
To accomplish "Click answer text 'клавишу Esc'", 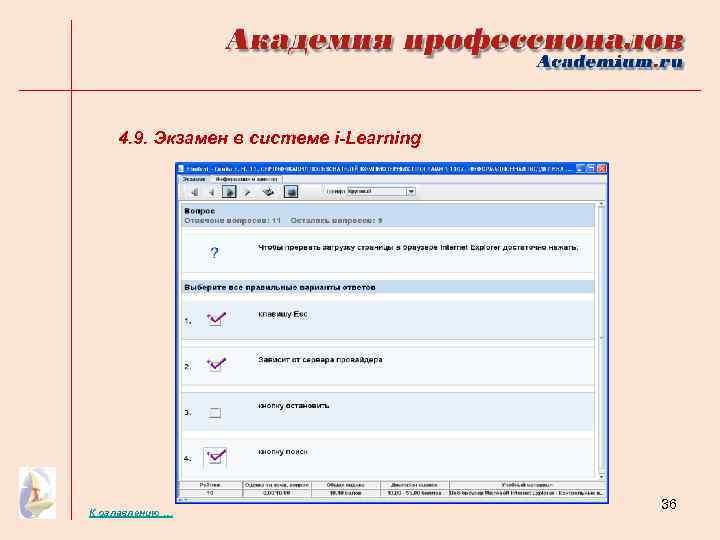I will coord(282,314).
